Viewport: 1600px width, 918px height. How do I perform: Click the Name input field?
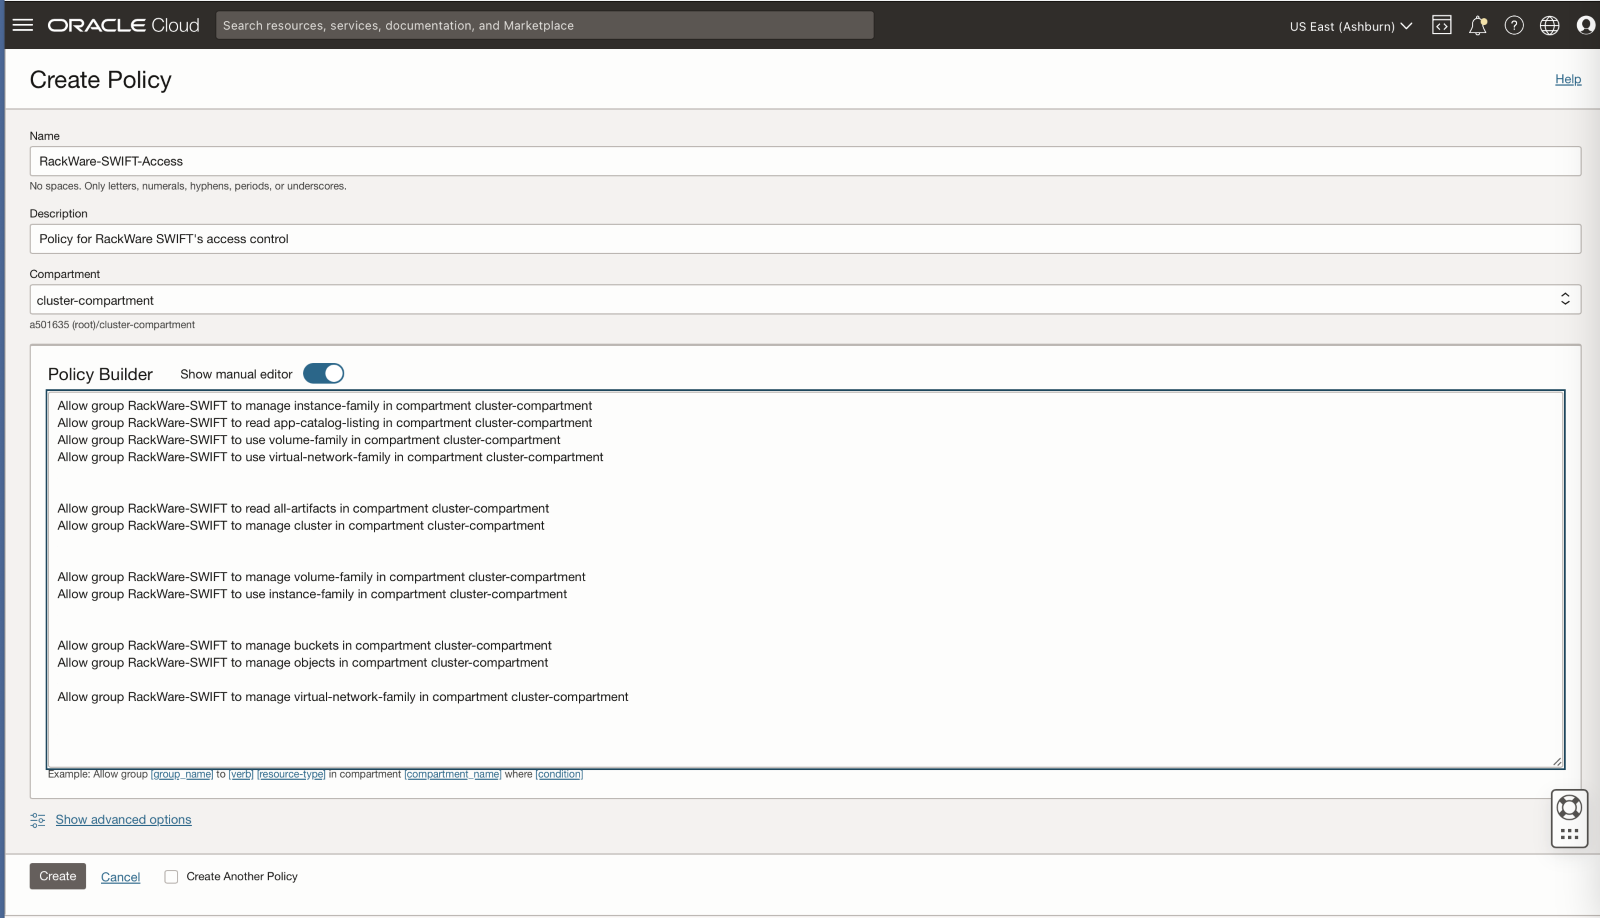[x=805, y=161]
